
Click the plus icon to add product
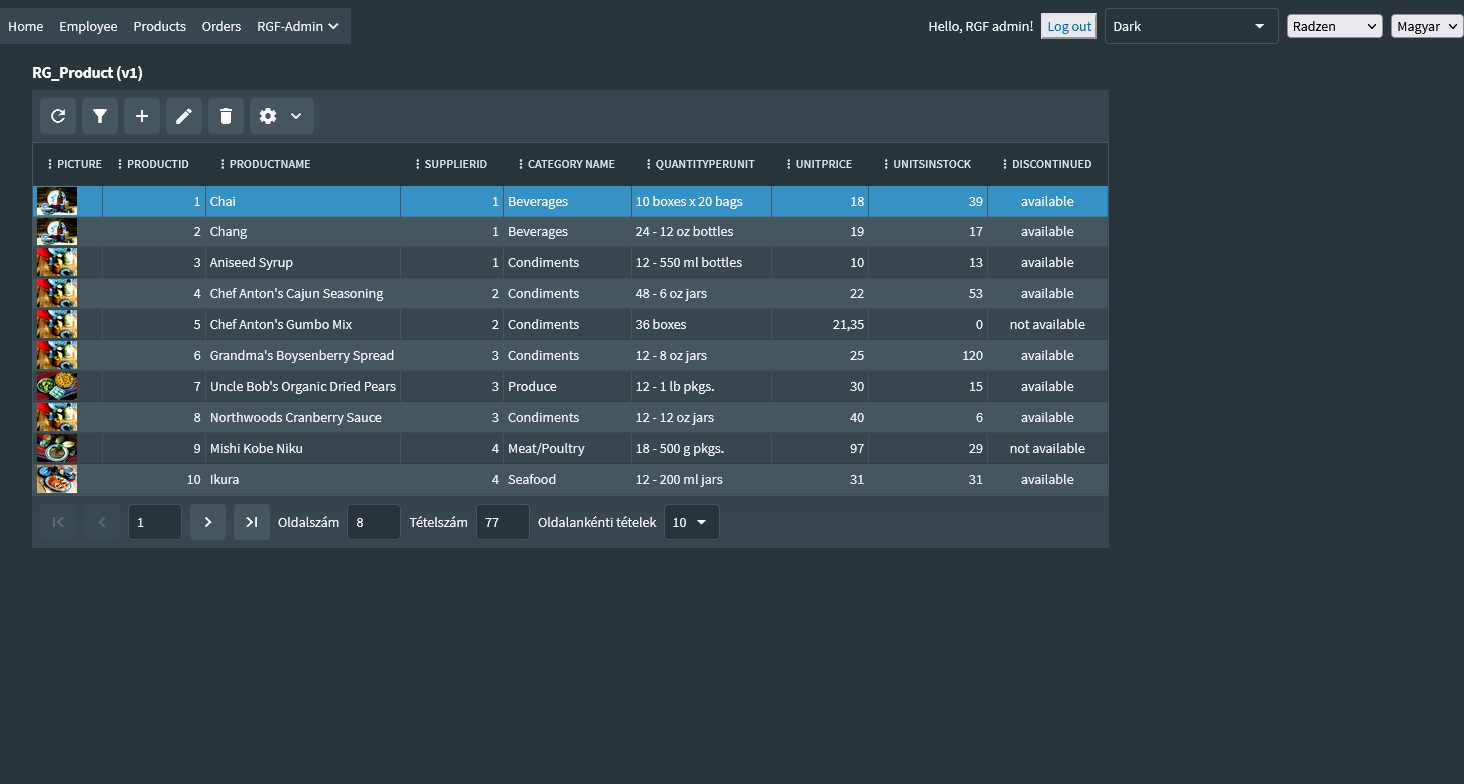pos(142,116)
